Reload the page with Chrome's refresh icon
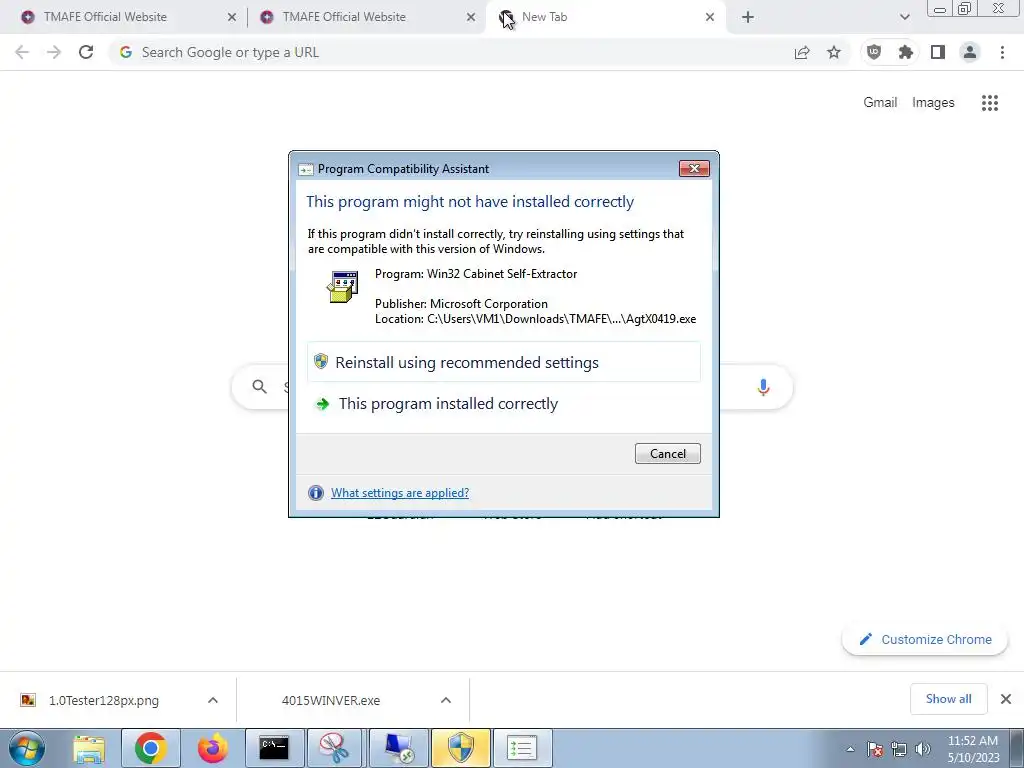Image resolution: width=1024 pixels, height=768 pixels. [86, 52]
